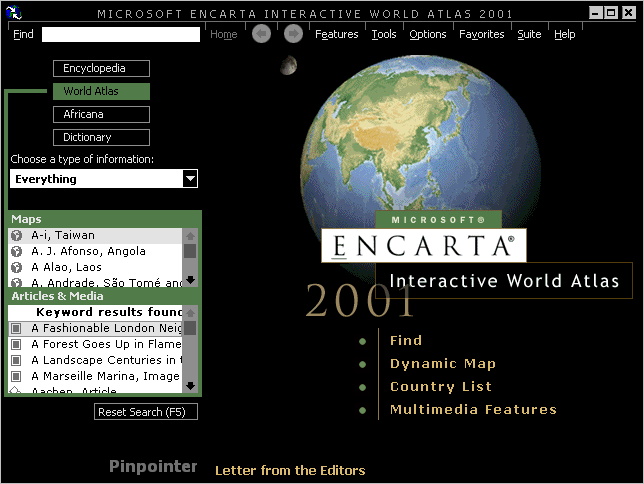644x484 pixels.
Task: Open the Favorites menu
Action: (481, 34)
